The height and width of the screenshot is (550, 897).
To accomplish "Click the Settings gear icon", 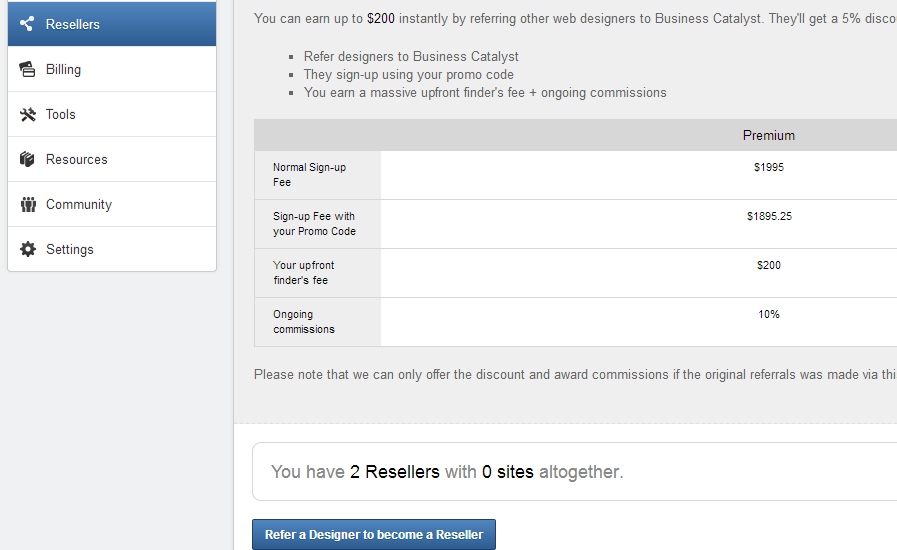I will [x=28, y=249].
